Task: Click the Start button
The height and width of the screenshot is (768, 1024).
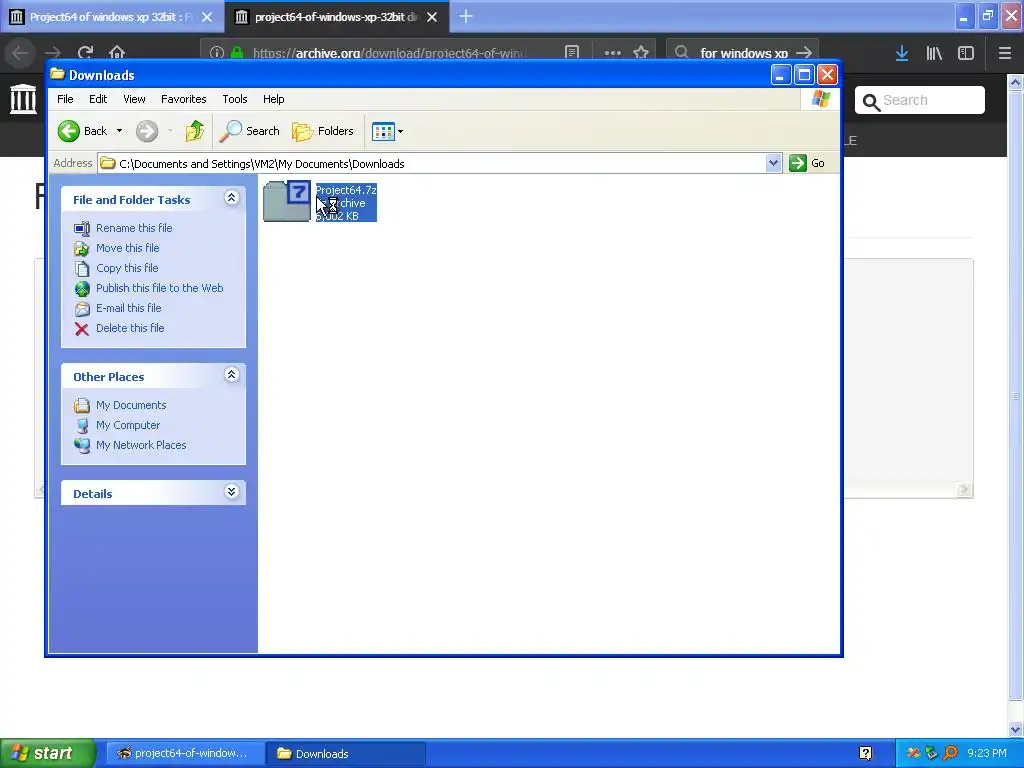Action: (x=47, y=753)
